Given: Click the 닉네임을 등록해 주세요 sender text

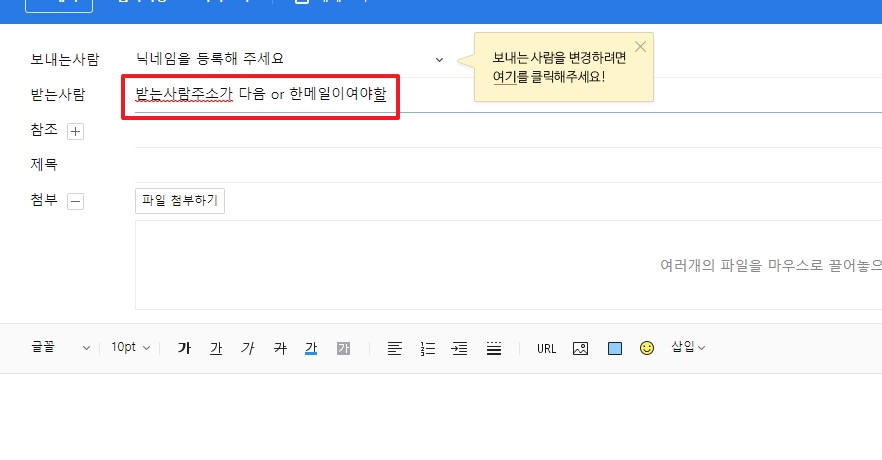Looking at the screenshot, I should coord(210,58).
